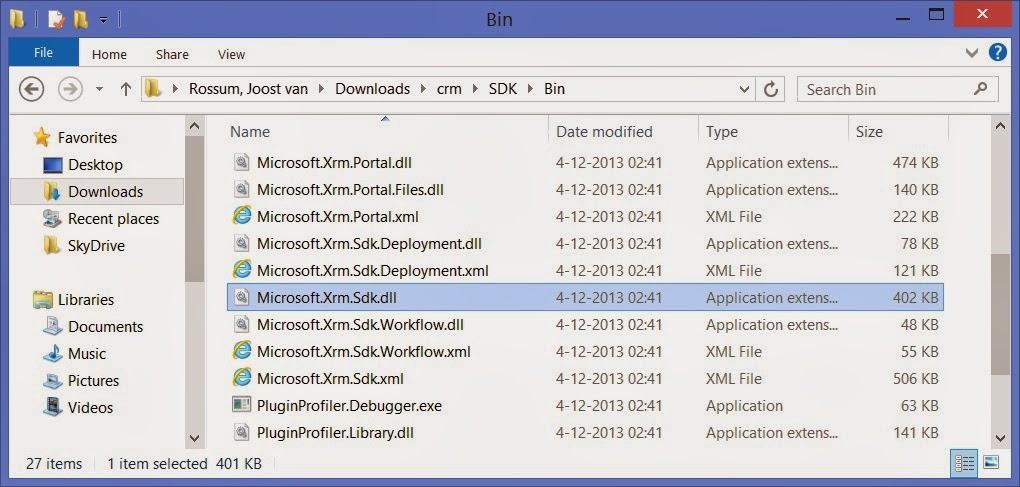
Task: Click PluginProfiler.Debugger.exe file icon
Action: 241,405
